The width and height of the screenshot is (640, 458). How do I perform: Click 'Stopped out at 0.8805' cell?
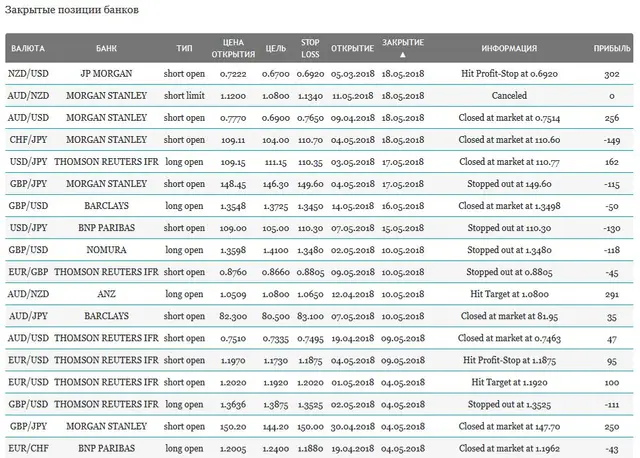coord(509,272)
